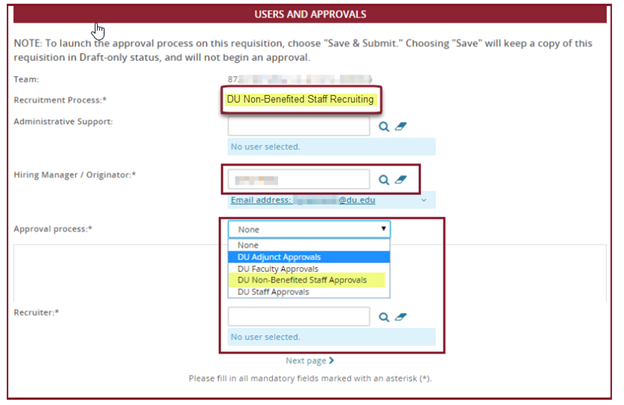Screen dimensions: 624x405
Task: Click the Recruiter input field
Action: click(x=299, y=317)
